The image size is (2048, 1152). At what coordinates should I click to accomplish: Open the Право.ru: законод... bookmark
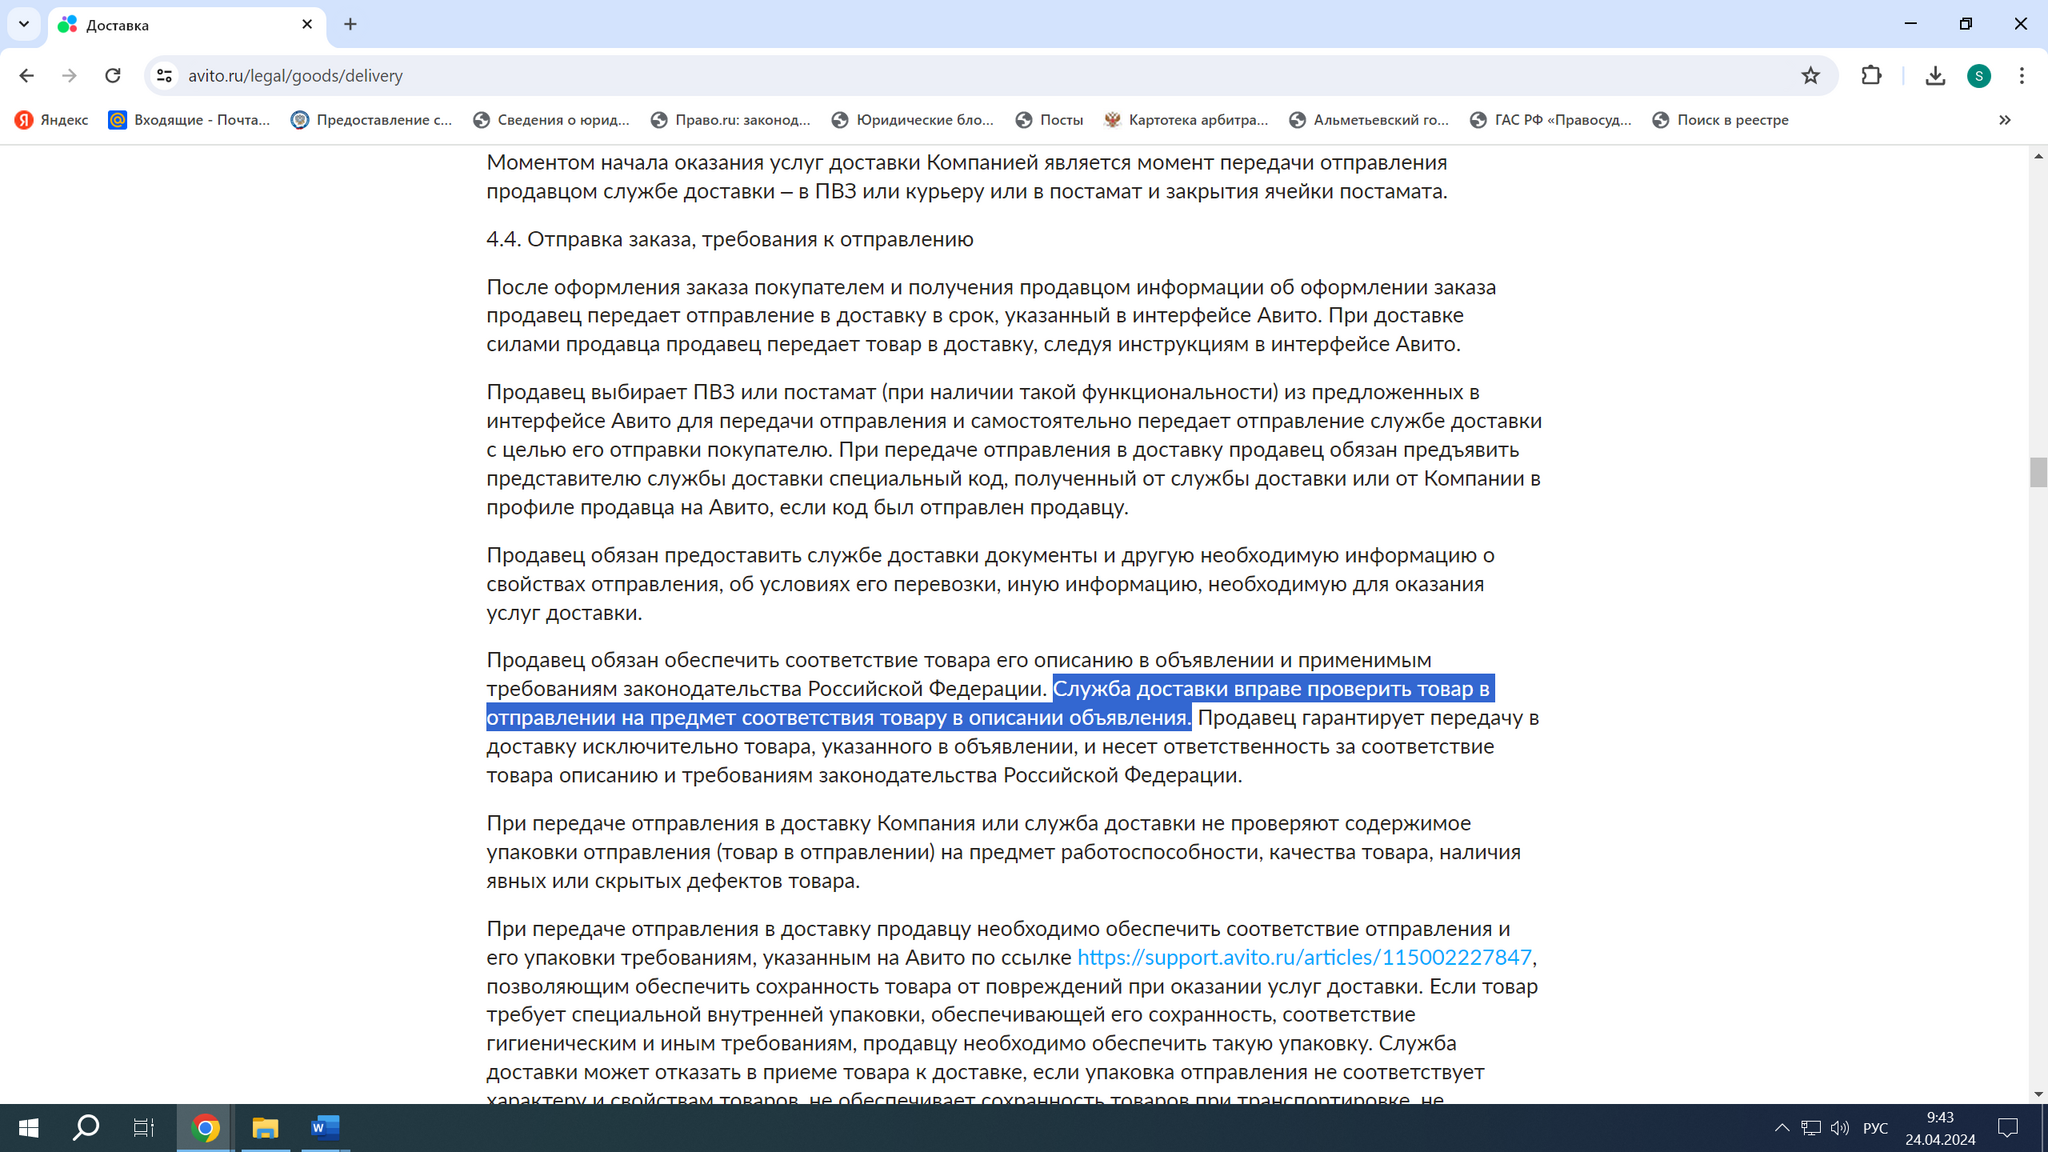[x=731, y=120]
